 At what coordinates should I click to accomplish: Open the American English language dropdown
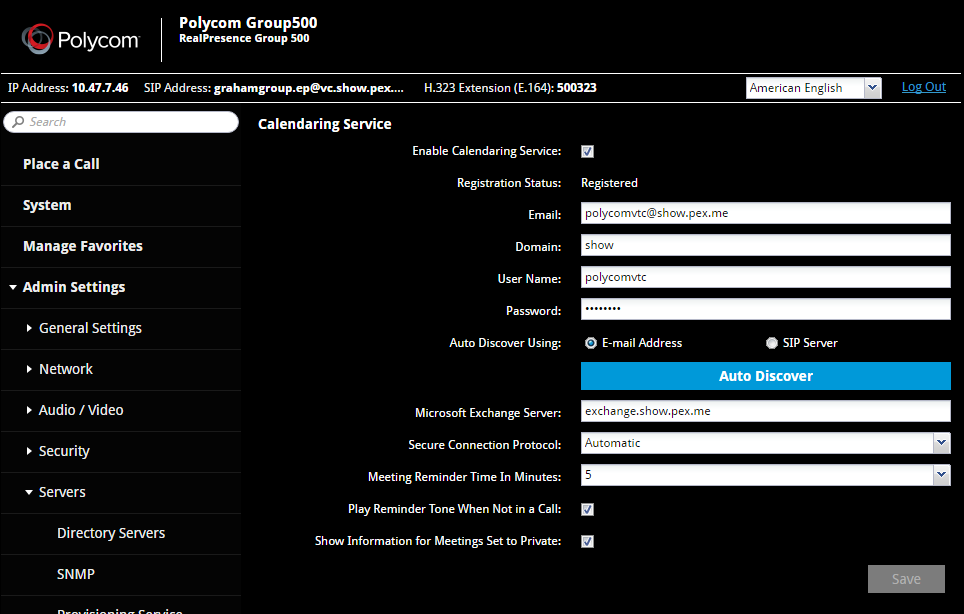[813, 88]
